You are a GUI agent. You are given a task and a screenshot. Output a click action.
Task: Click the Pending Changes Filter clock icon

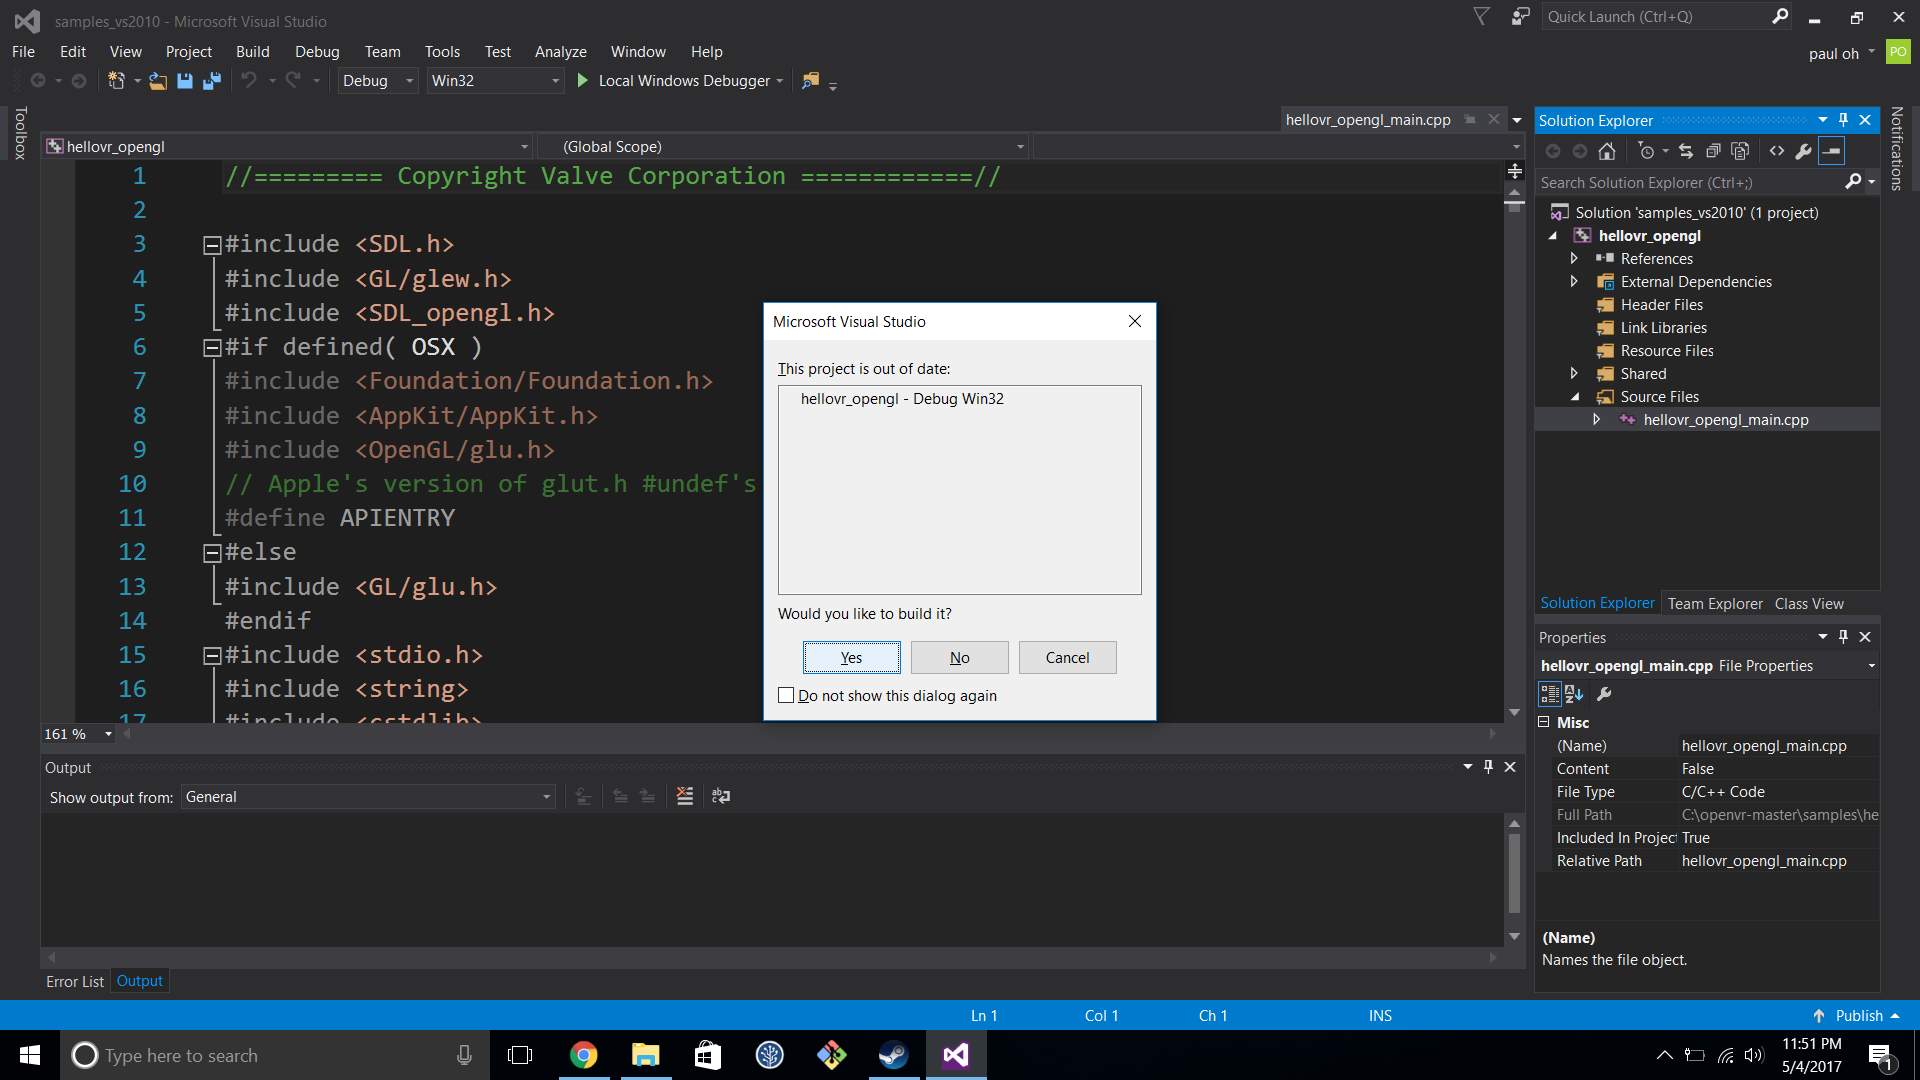[x=1647, y=151]
